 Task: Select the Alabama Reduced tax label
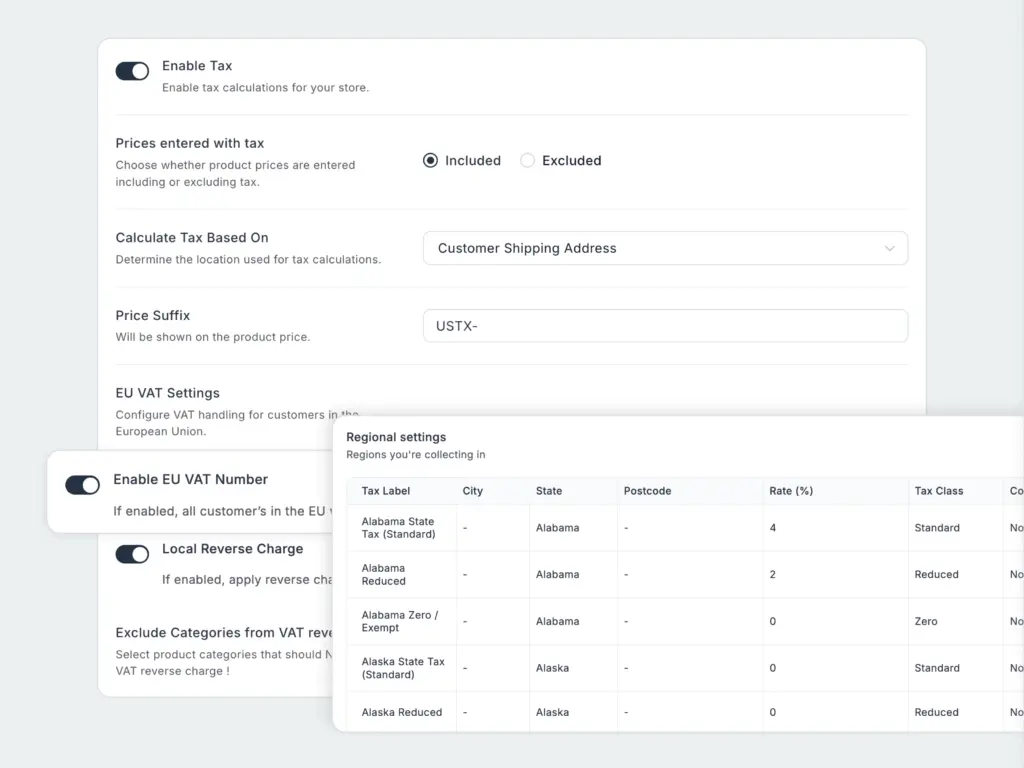383,575
